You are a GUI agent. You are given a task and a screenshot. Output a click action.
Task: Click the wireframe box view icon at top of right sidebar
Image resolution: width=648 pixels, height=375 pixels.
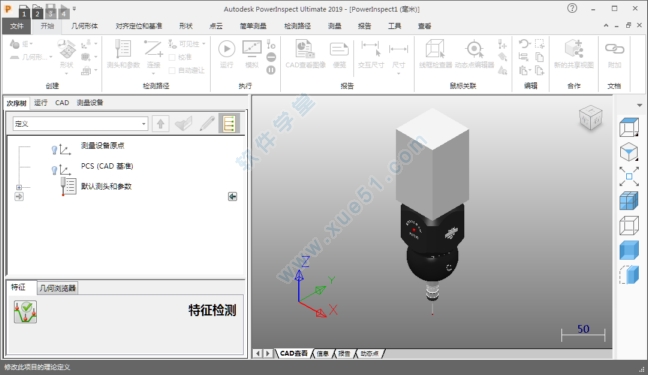629,127
